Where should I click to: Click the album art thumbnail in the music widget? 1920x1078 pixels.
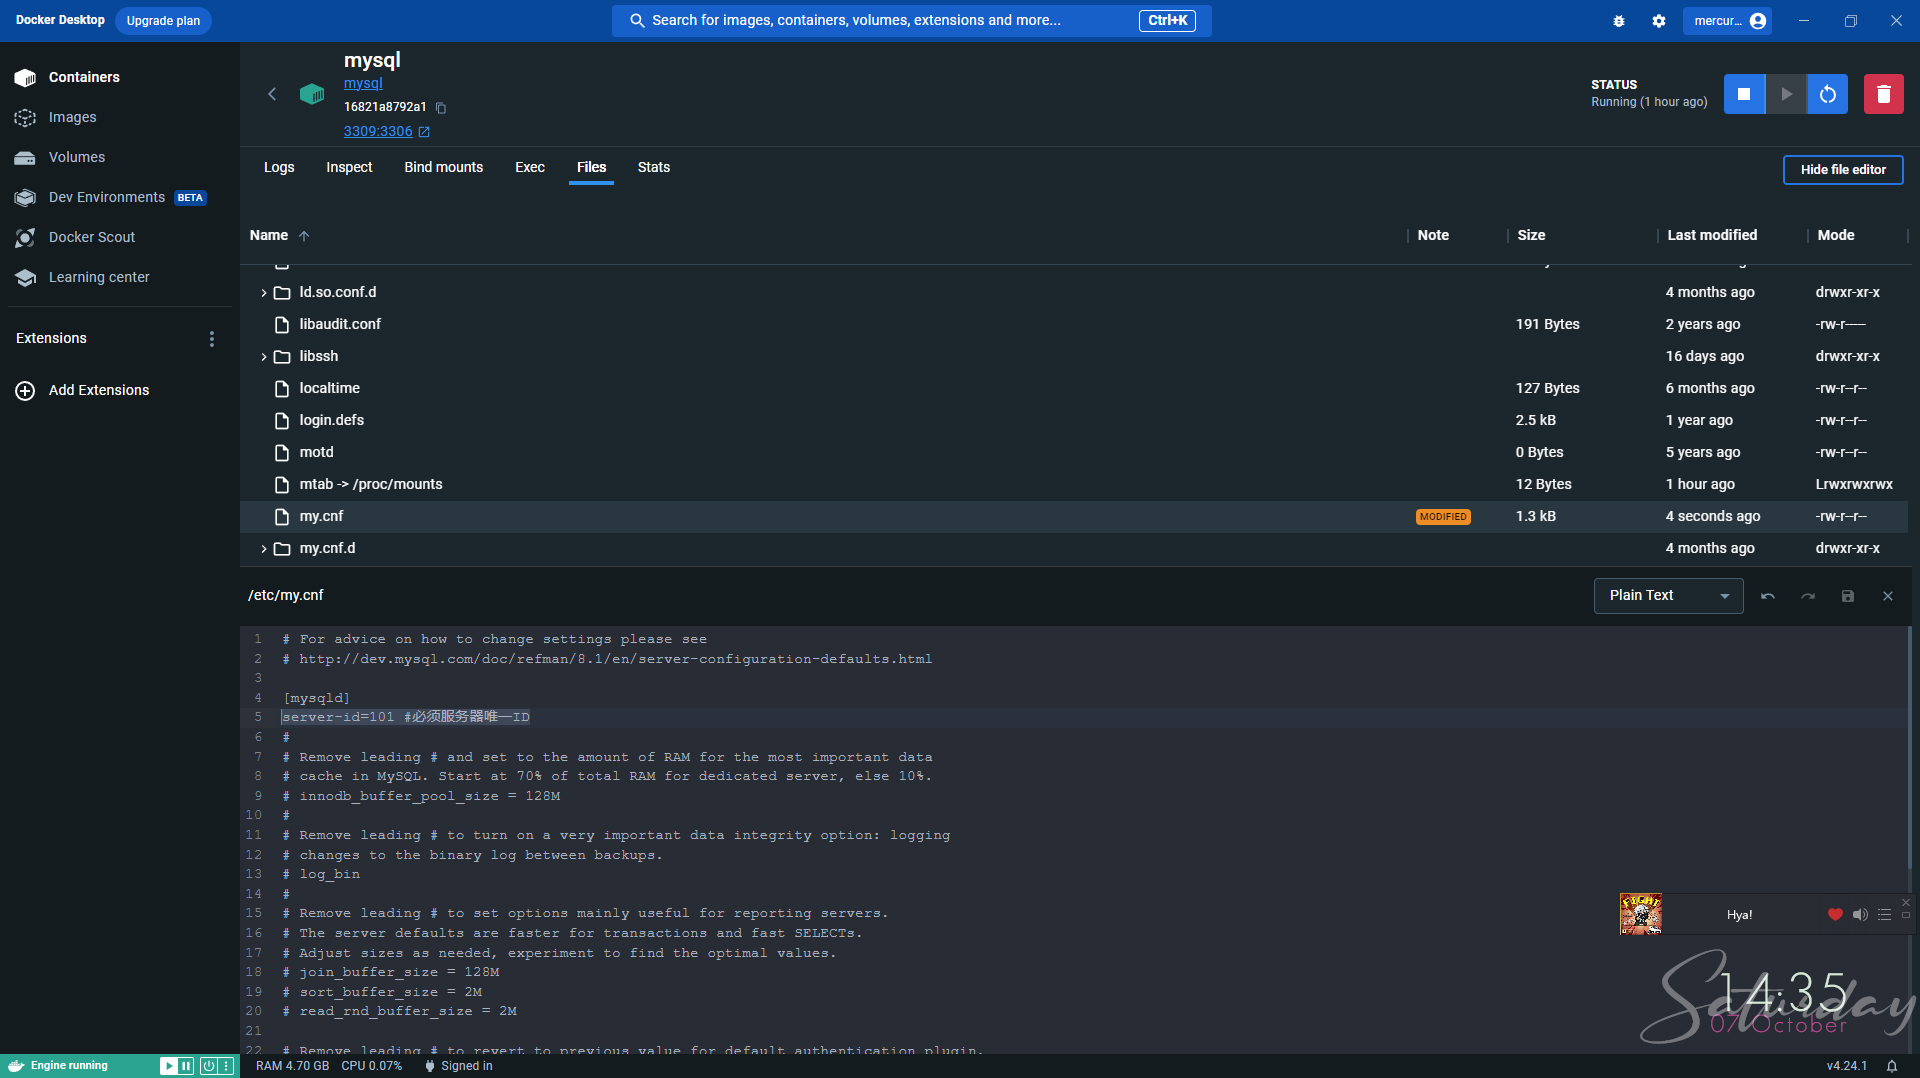pos(1640,914)
